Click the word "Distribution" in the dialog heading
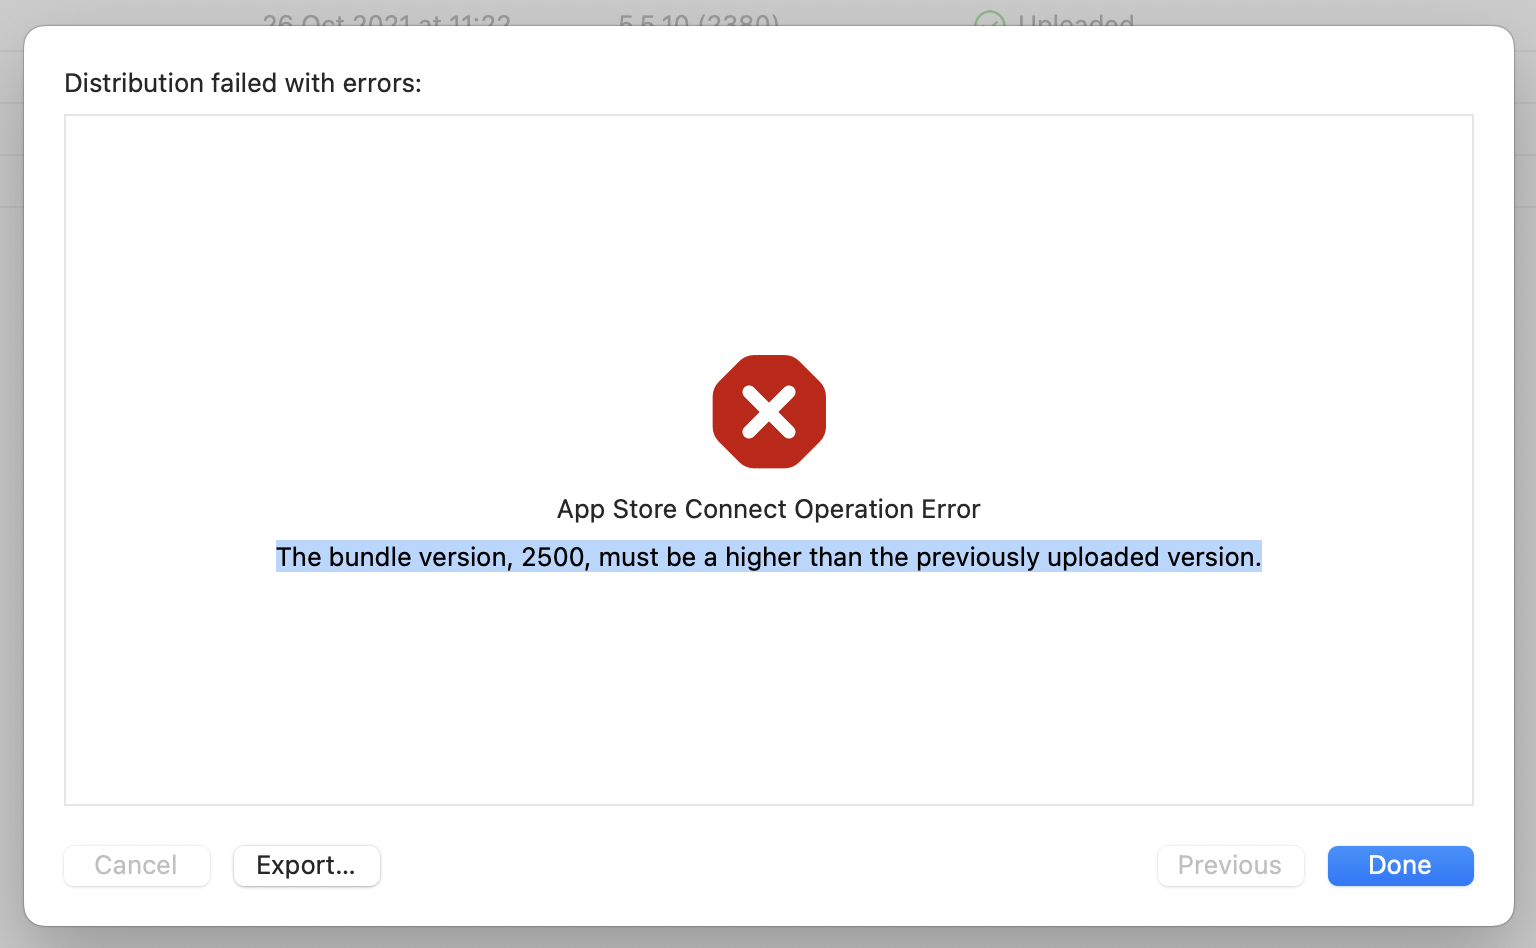This screenshot has width=1536, height=948. 134,83
